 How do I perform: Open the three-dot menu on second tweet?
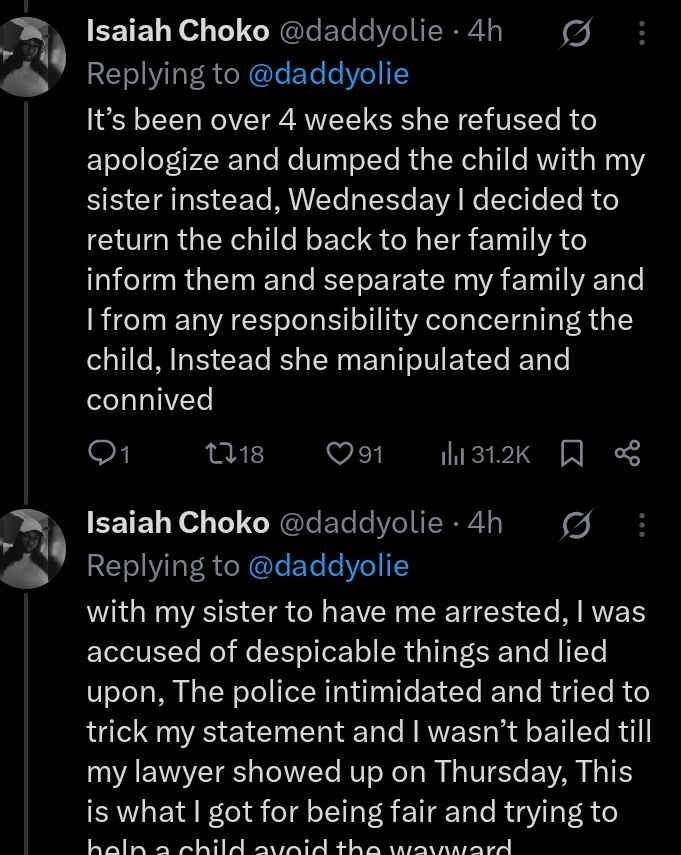641,524
